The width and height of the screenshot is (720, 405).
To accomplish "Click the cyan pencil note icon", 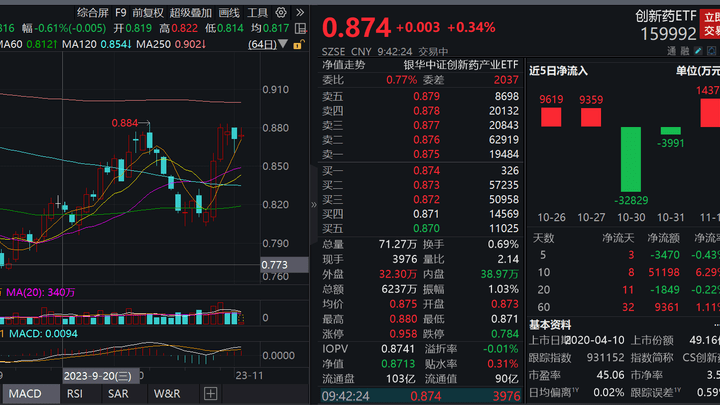I will click(698, 51).
